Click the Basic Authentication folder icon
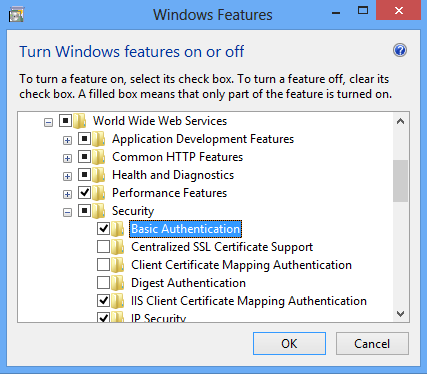 coord(118,229)
